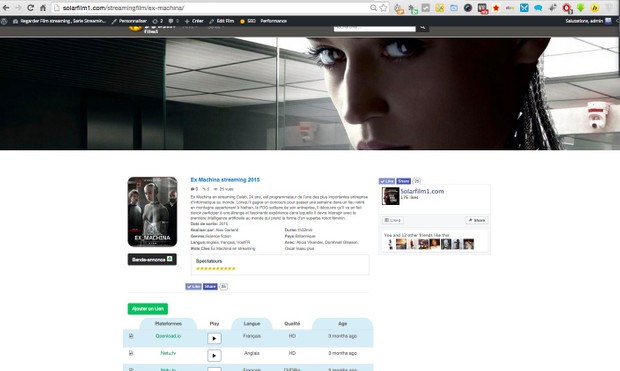
Task: Play the Openload.io Français stream
Action: [x=214, y=338]
